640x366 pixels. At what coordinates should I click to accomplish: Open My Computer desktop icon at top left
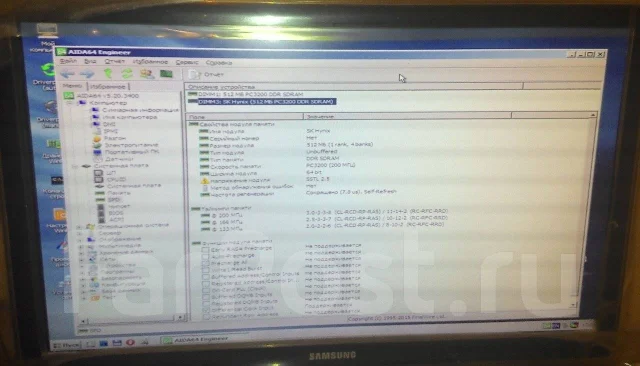(x=46, y=38)
